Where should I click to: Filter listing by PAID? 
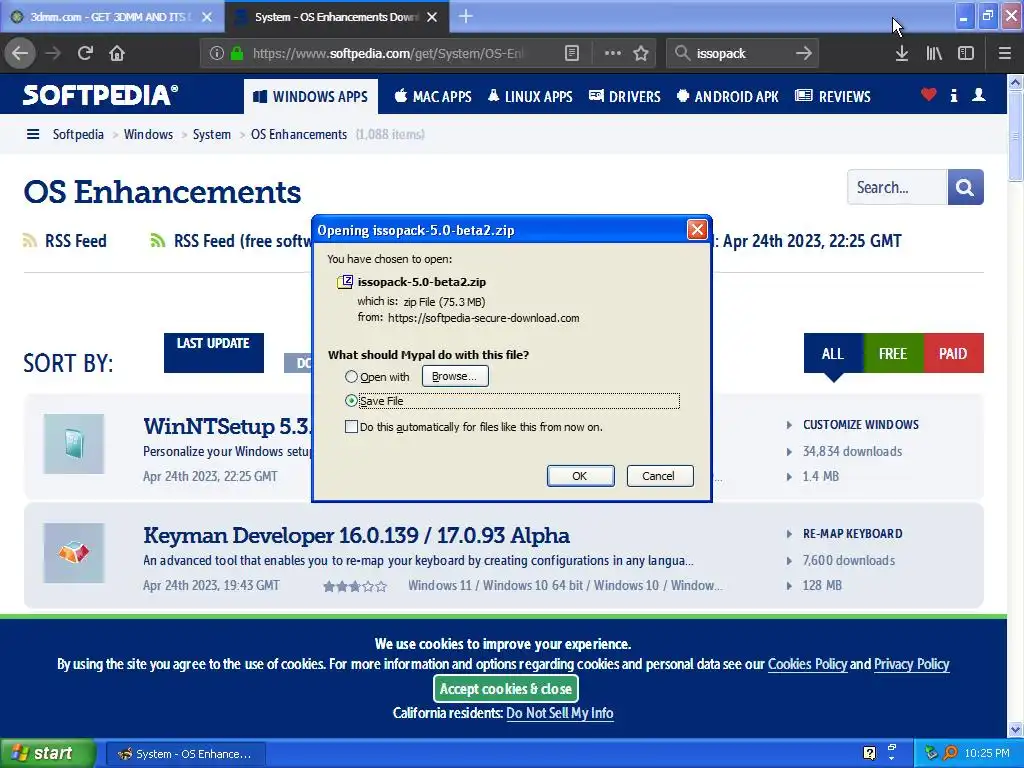[x=953, y=353]
